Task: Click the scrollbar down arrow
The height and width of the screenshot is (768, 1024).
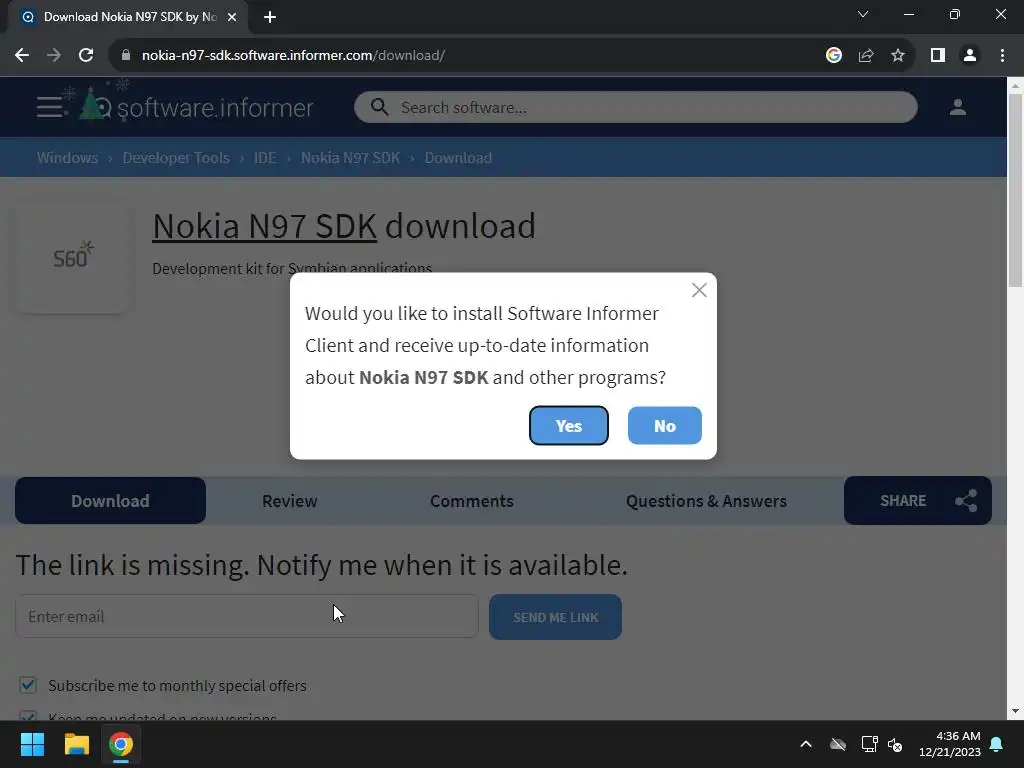Action: [1016, 711]
